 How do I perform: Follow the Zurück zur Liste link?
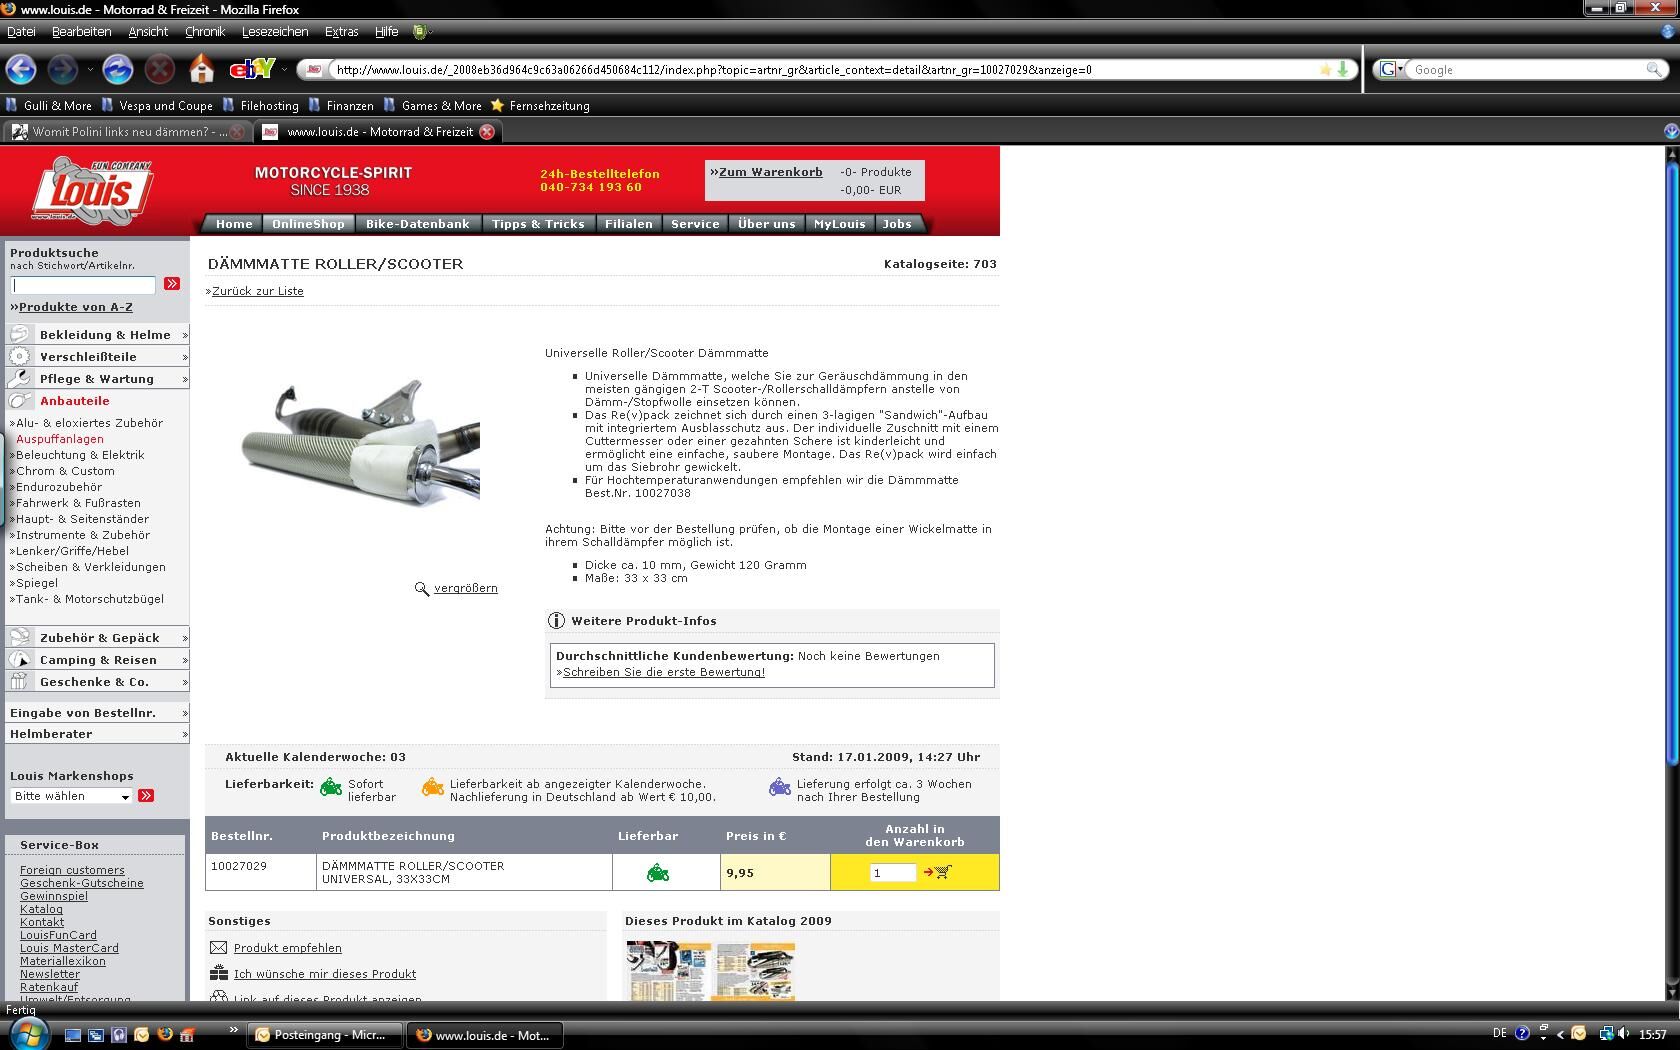click(257, 291)
